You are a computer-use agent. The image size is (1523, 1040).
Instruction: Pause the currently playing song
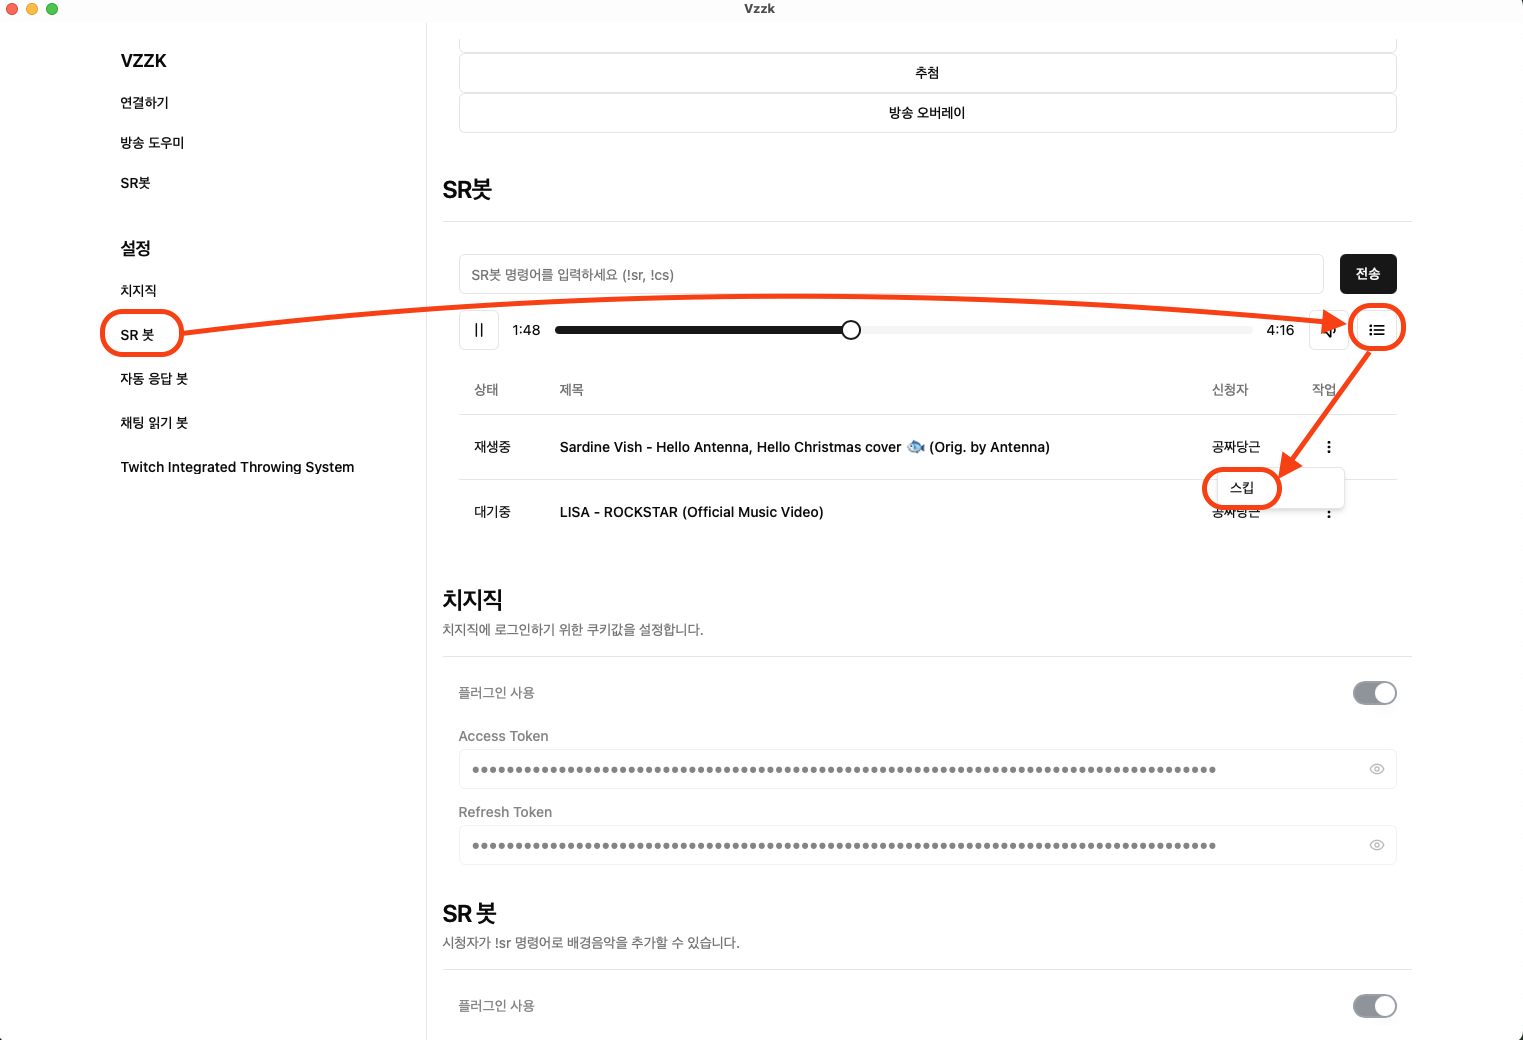click(x=479, y=330)
